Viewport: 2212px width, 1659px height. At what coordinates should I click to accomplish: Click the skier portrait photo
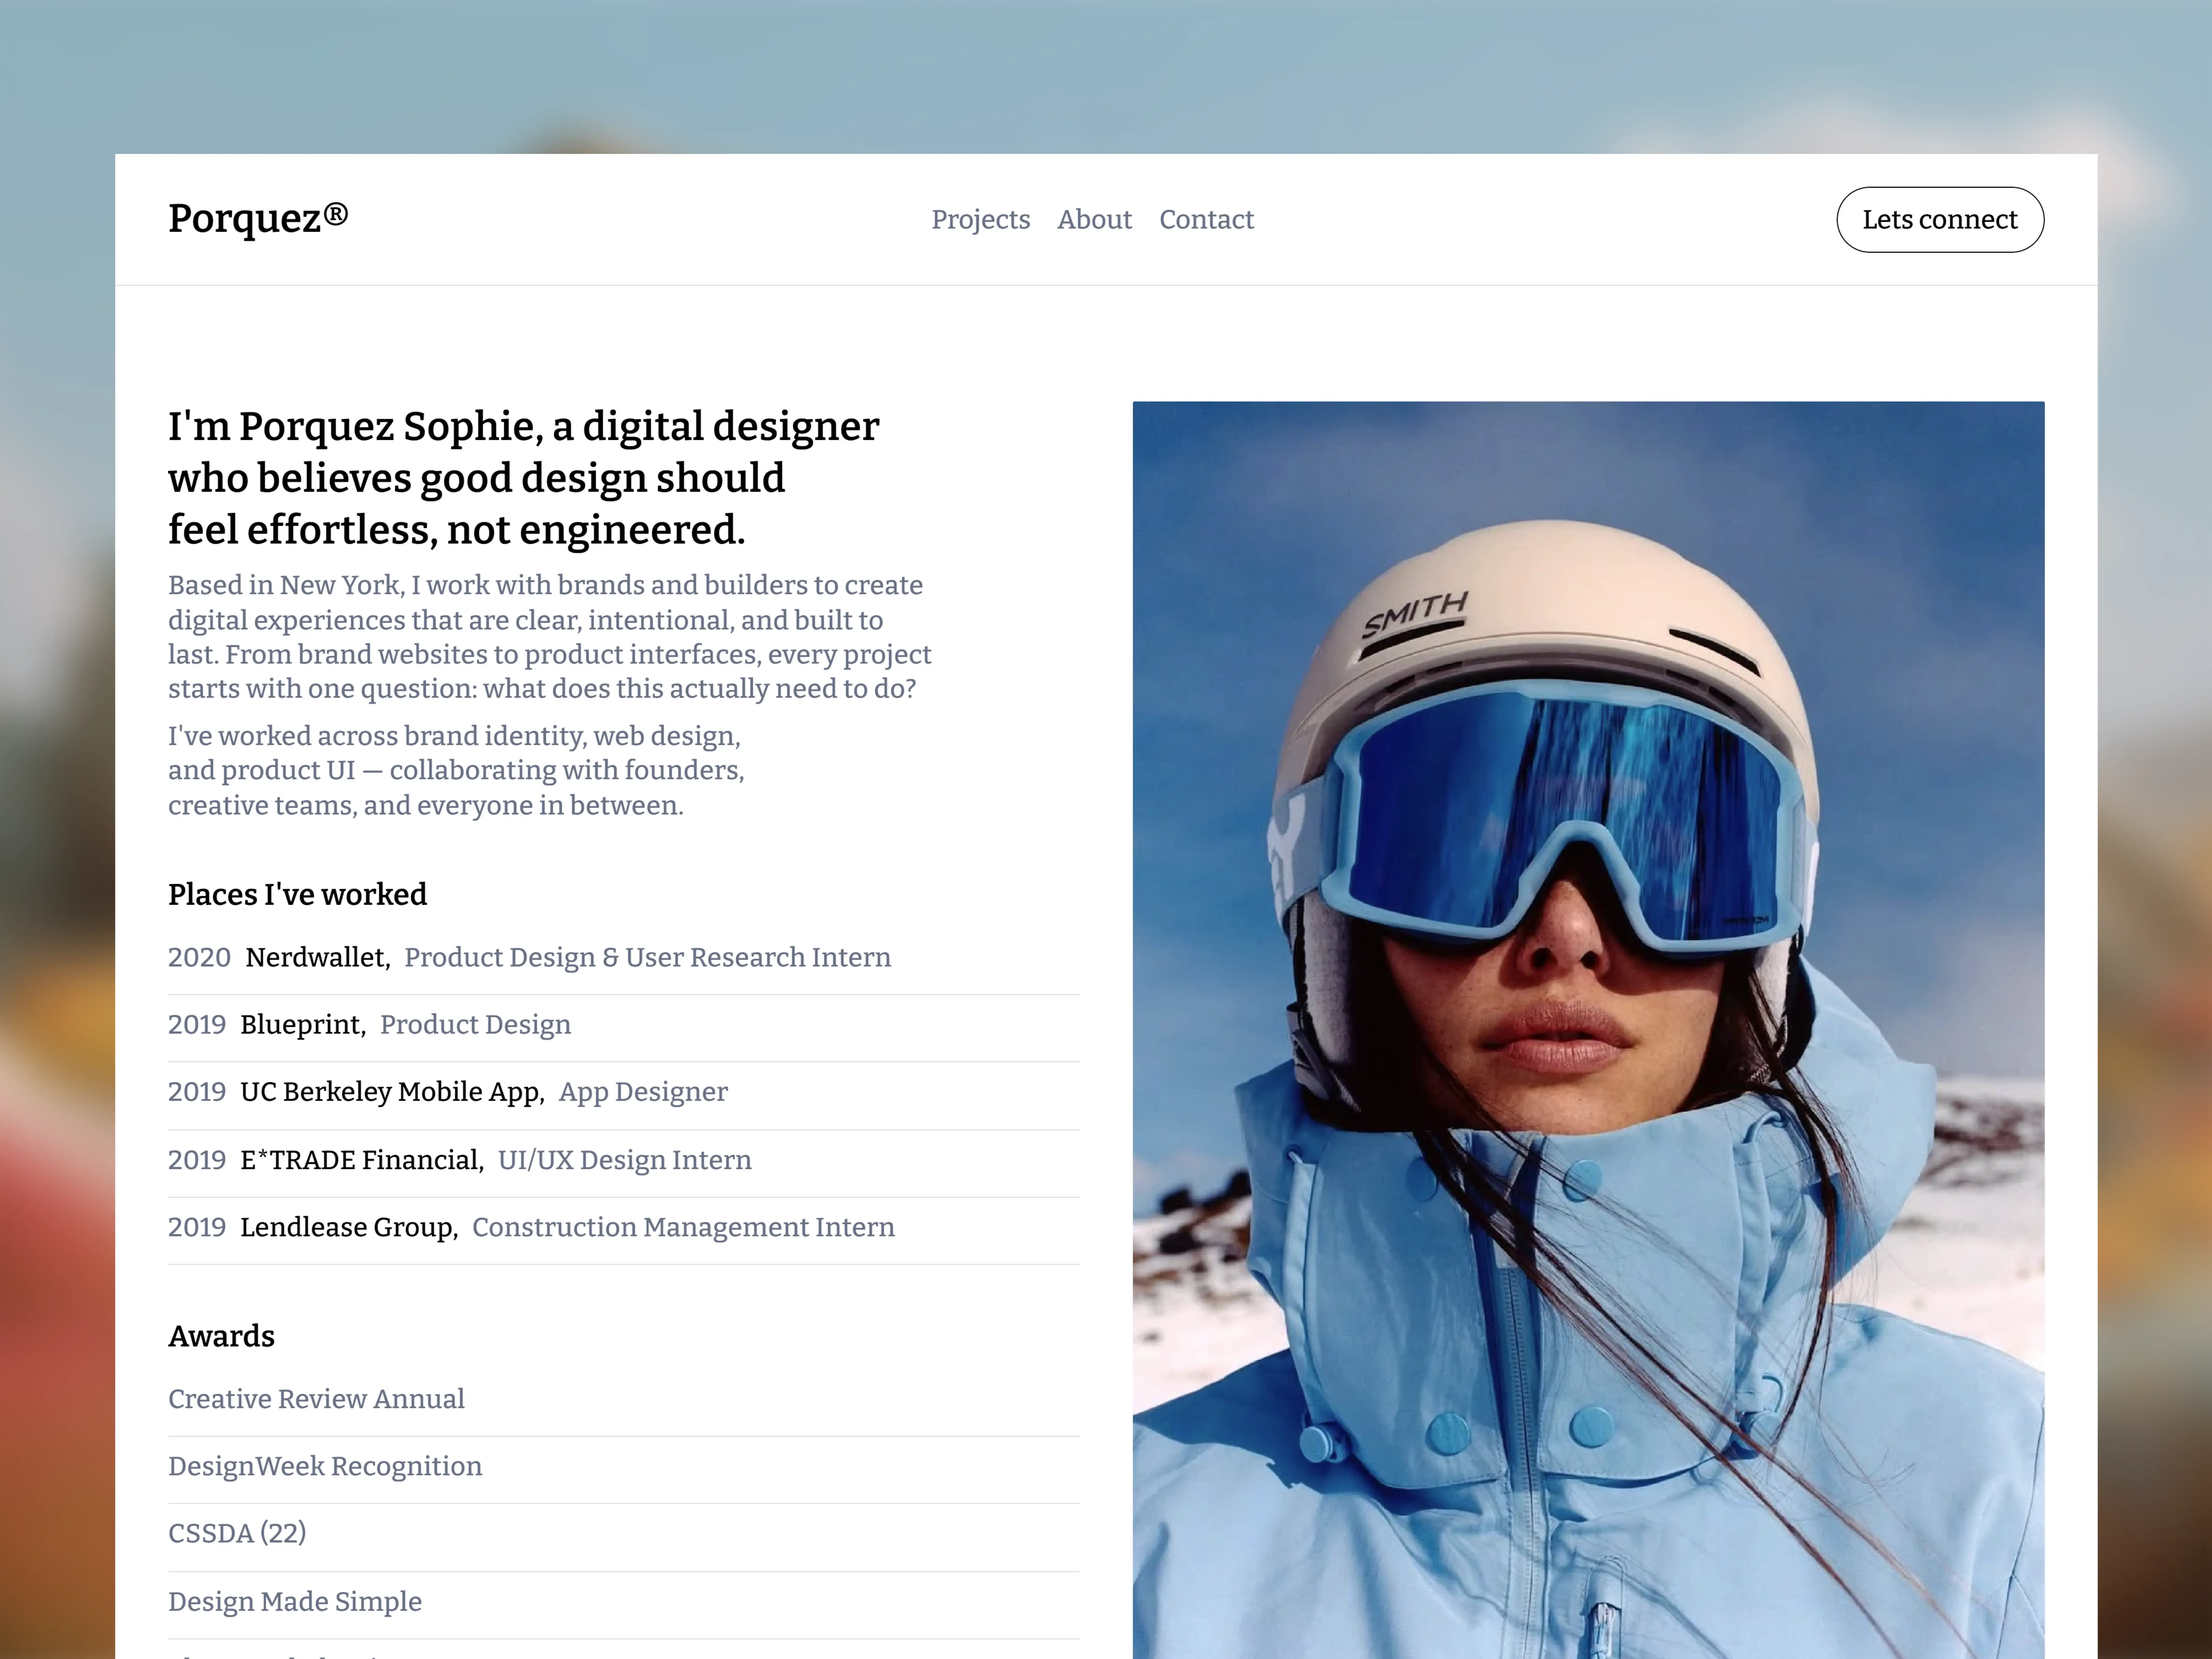1588,1030
